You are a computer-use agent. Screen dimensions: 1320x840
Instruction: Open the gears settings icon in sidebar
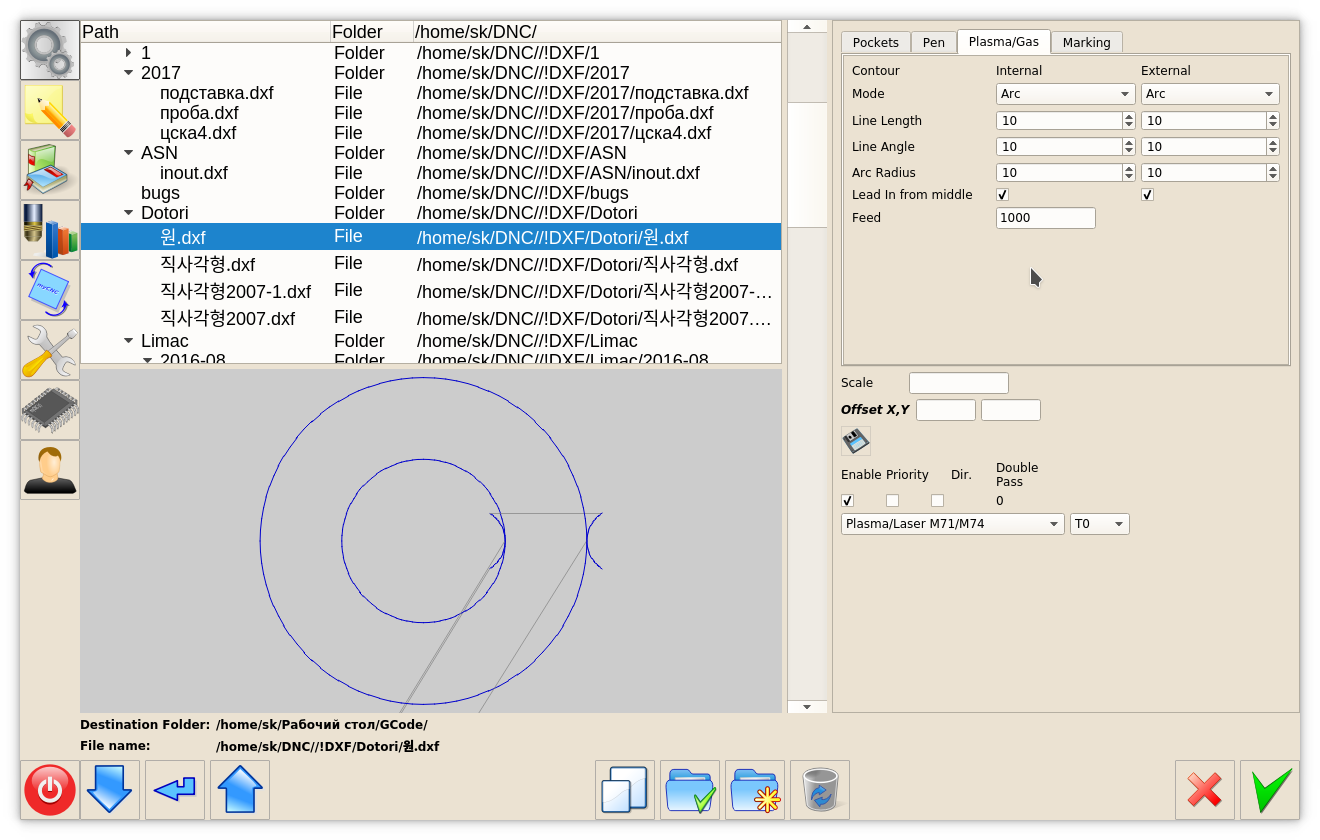[x=50, y=50]
